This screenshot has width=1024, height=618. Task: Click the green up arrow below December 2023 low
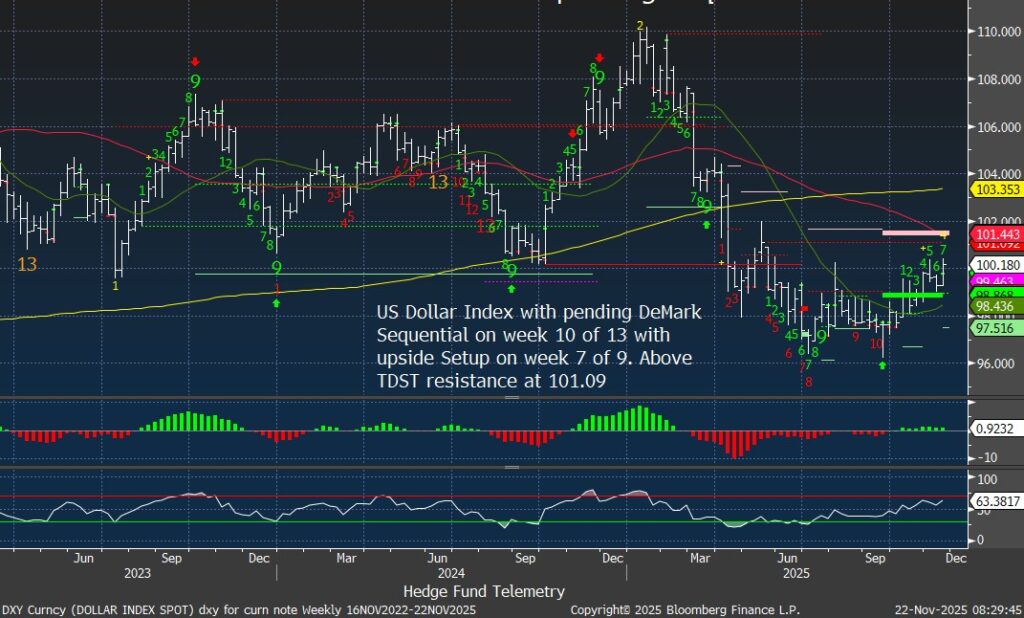pyautogui.click(x=277, y=302)
